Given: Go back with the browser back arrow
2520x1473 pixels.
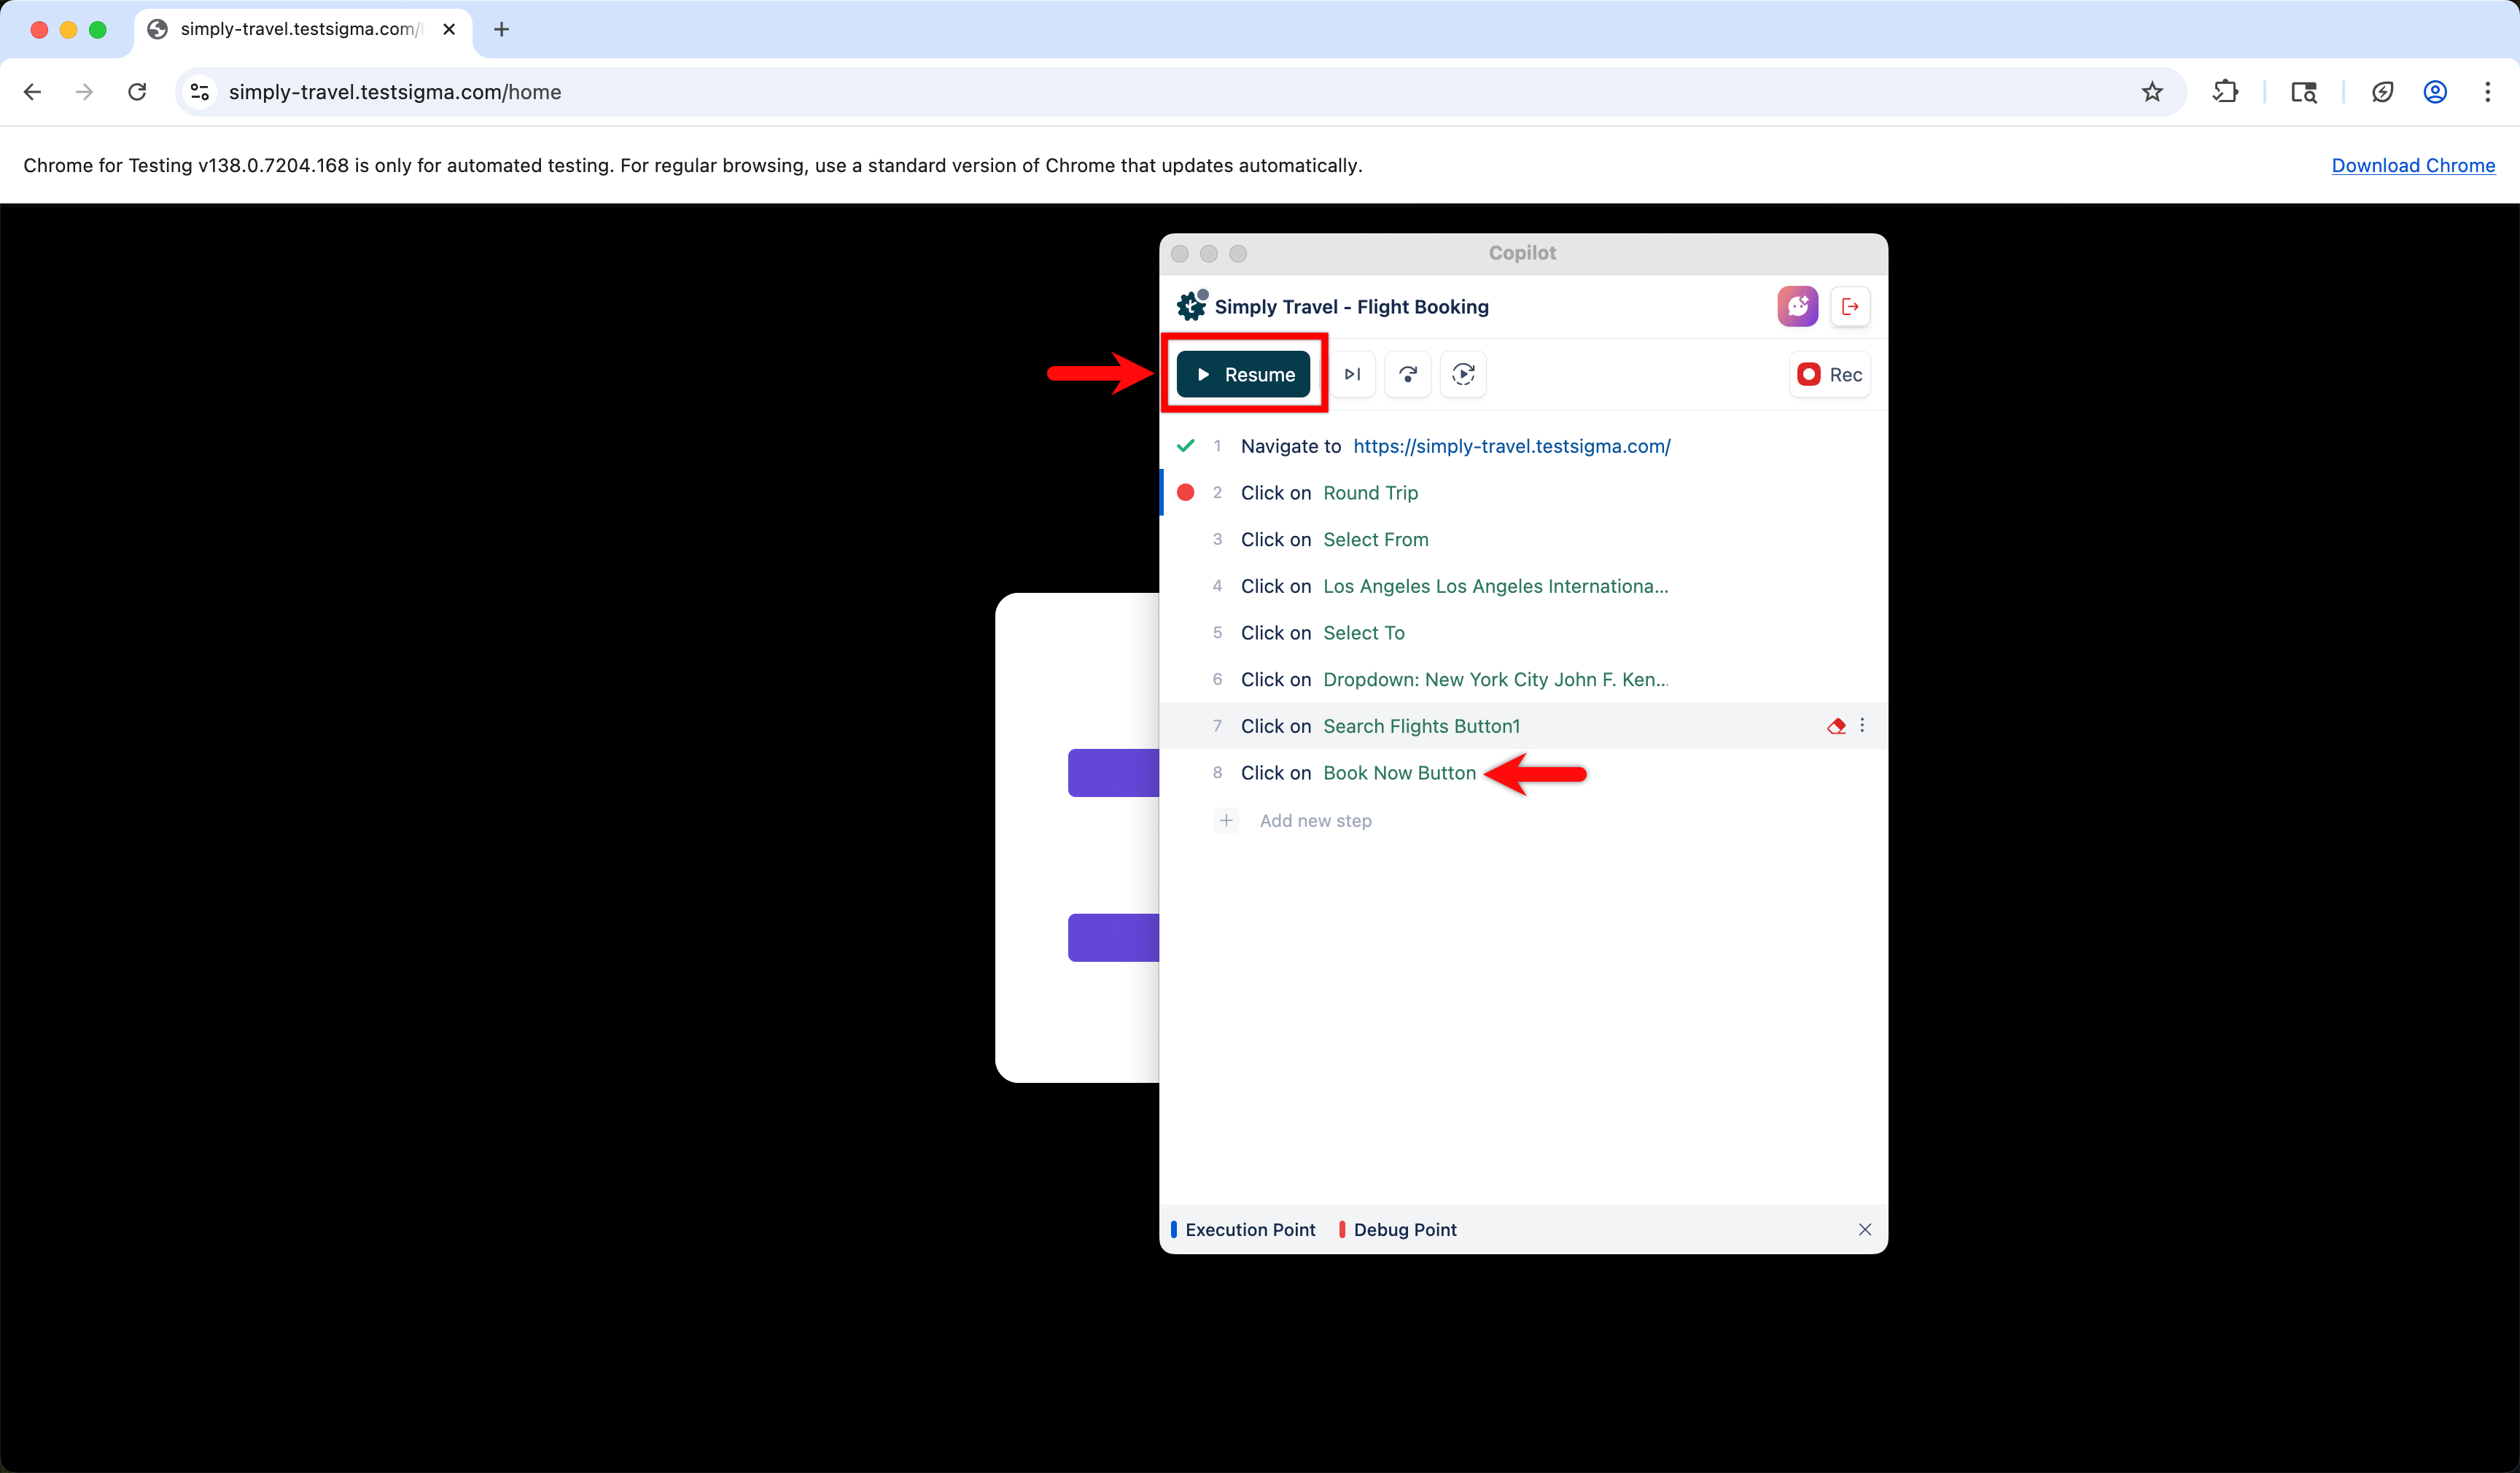Looking at the screenshot, I should [32, 92].
